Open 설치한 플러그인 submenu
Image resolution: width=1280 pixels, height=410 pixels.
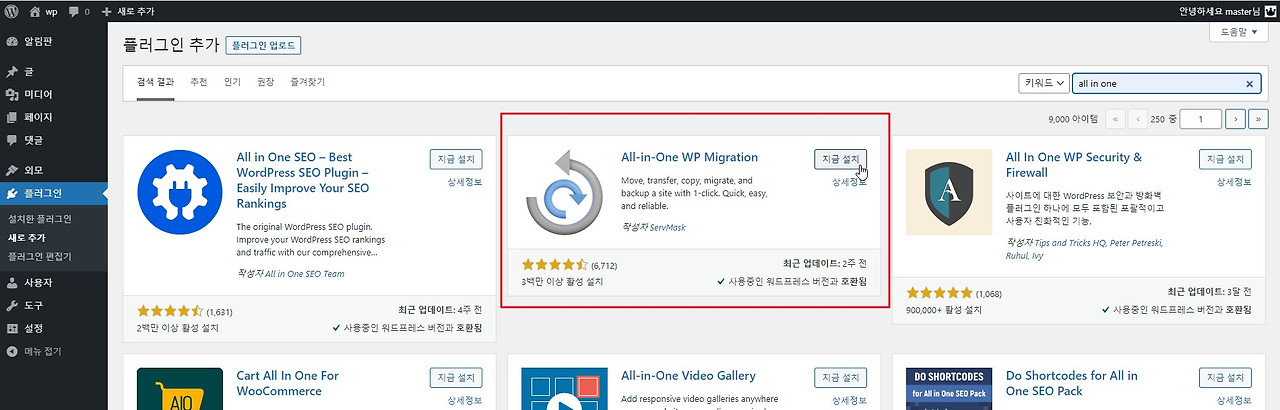[x=40, y=219]
